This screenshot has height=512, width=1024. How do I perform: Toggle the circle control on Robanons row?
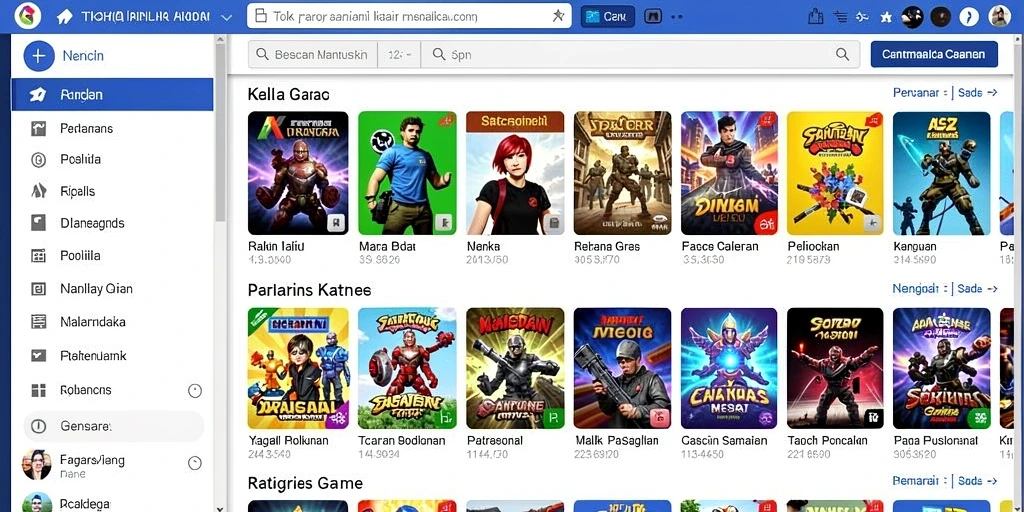coord(195,391)
